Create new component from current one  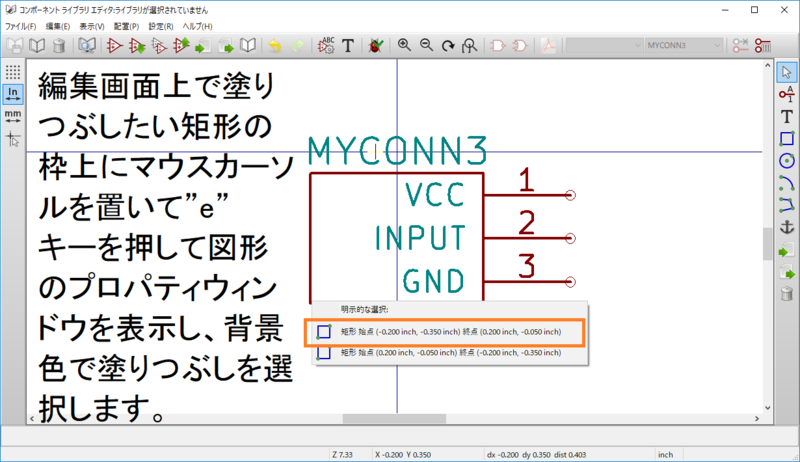coord(159,46)
